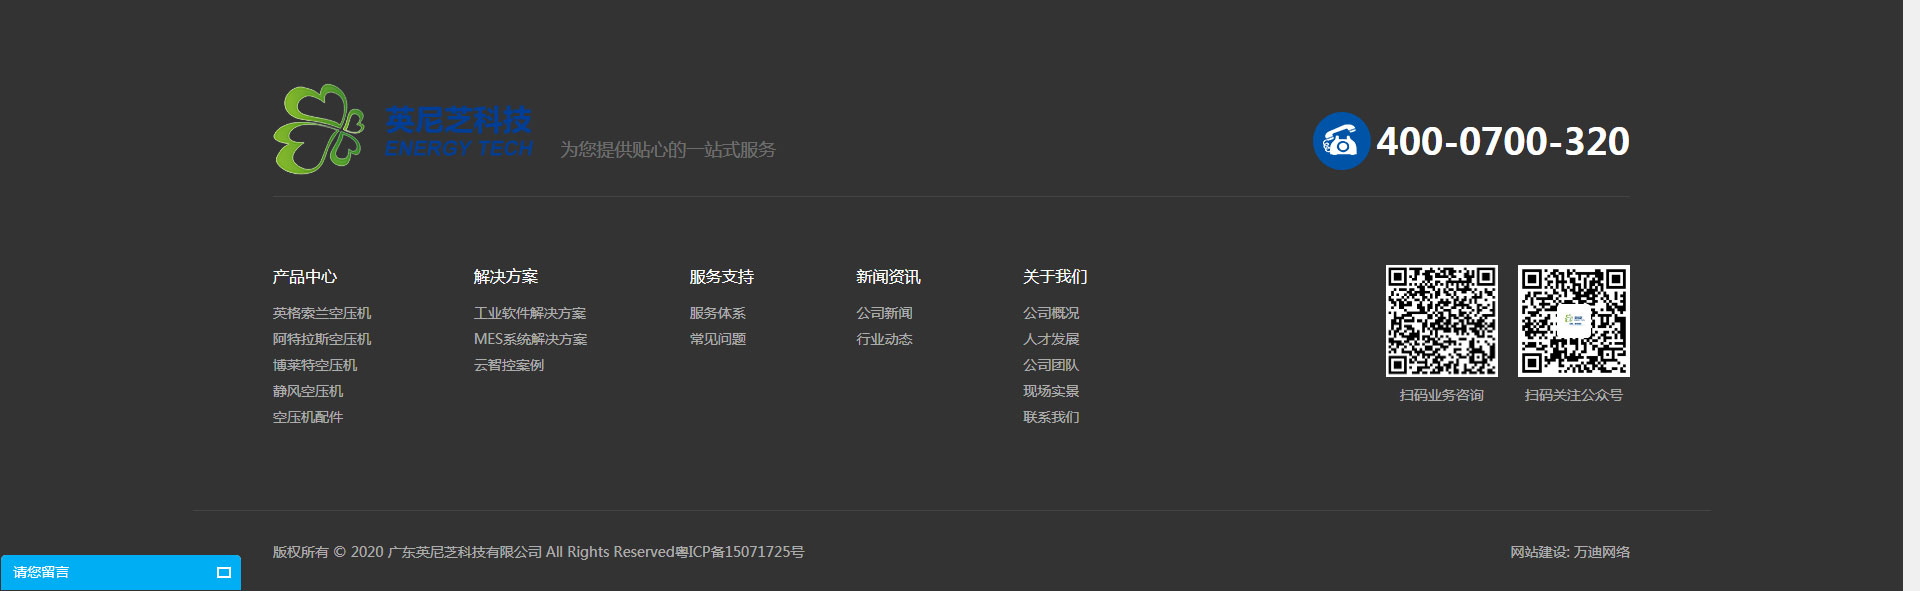Viewport: 1920px width, 591px height.
Task: Expand the 请您留言 chat window icon
Action: point(224,572)
